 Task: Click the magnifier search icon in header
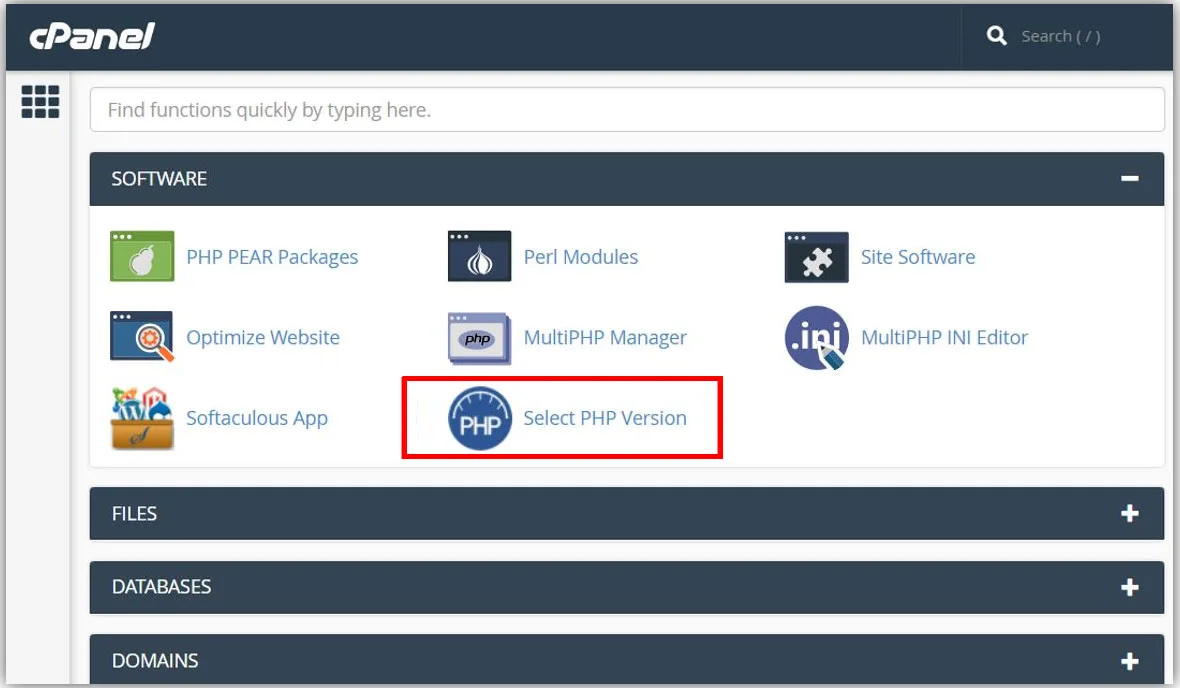click(x=996, y=35)
